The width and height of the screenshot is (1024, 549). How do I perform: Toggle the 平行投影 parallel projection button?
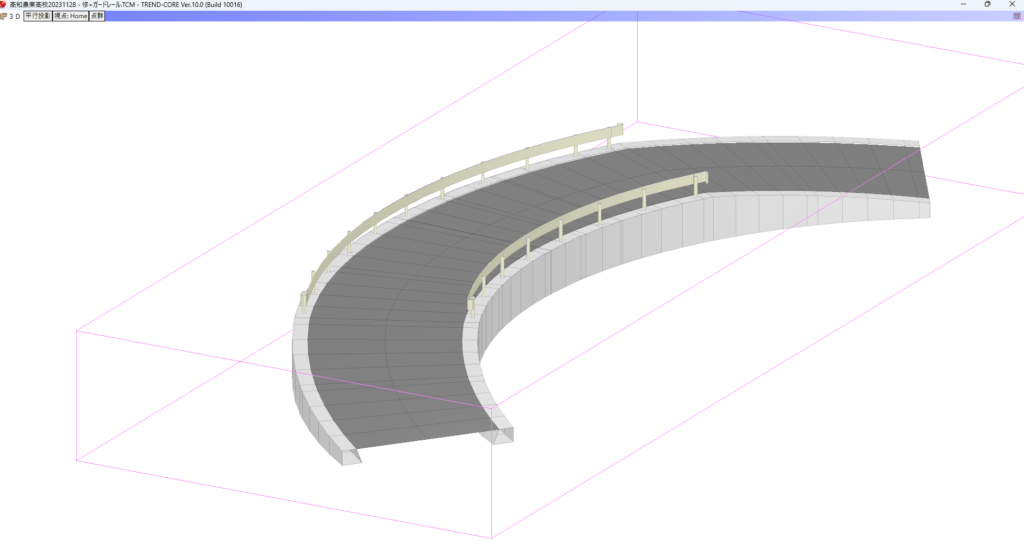coord(37,16)
